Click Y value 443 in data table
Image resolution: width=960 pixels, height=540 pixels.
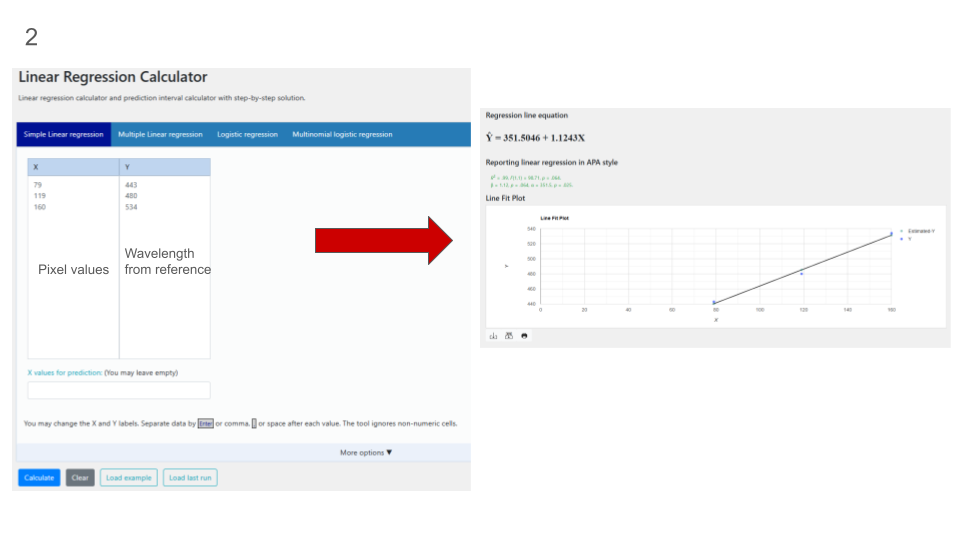click(131, 185)
